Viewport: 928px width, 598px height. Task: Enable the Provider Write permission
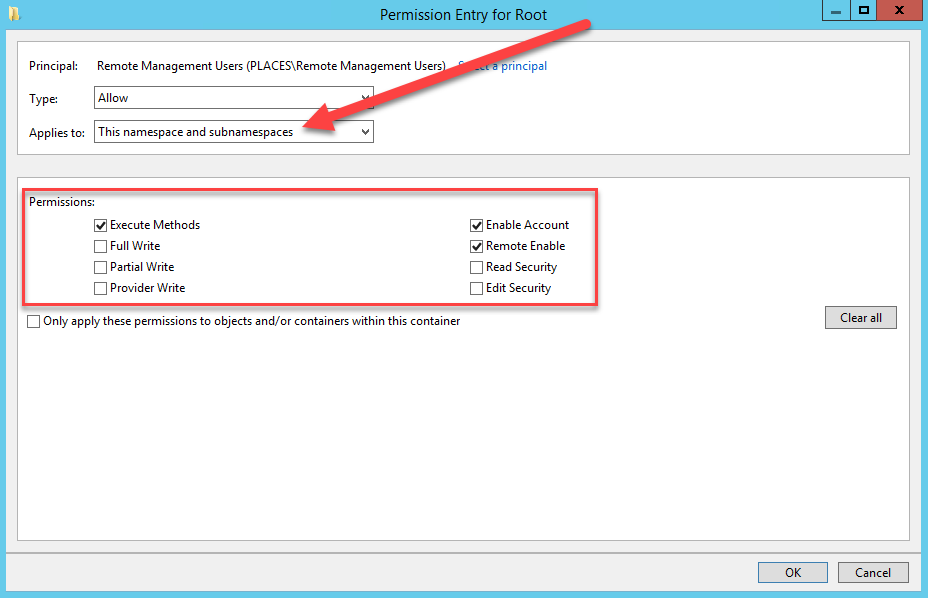(x=100, y=287)
